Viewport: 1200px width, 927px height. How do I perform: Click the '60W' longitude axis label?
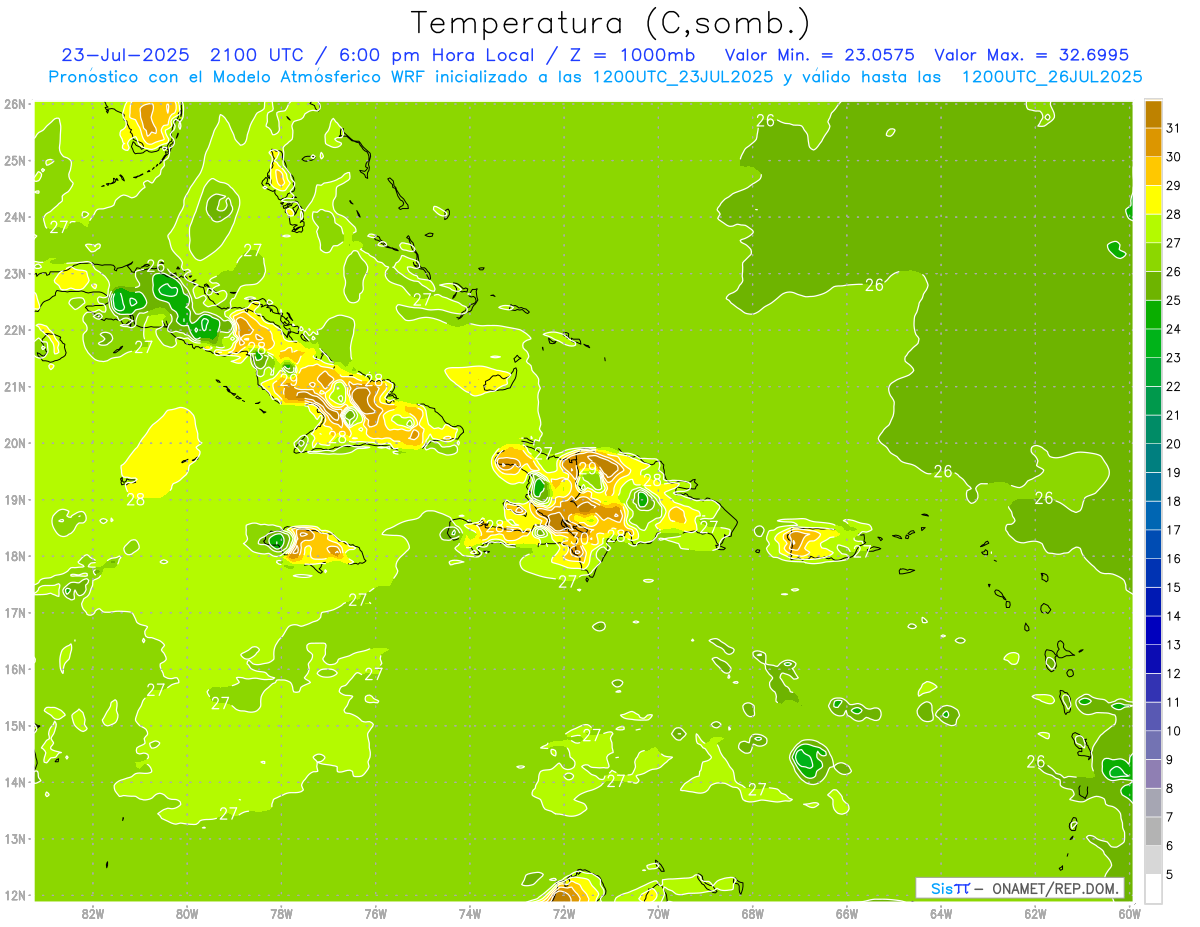(1129, 914)
